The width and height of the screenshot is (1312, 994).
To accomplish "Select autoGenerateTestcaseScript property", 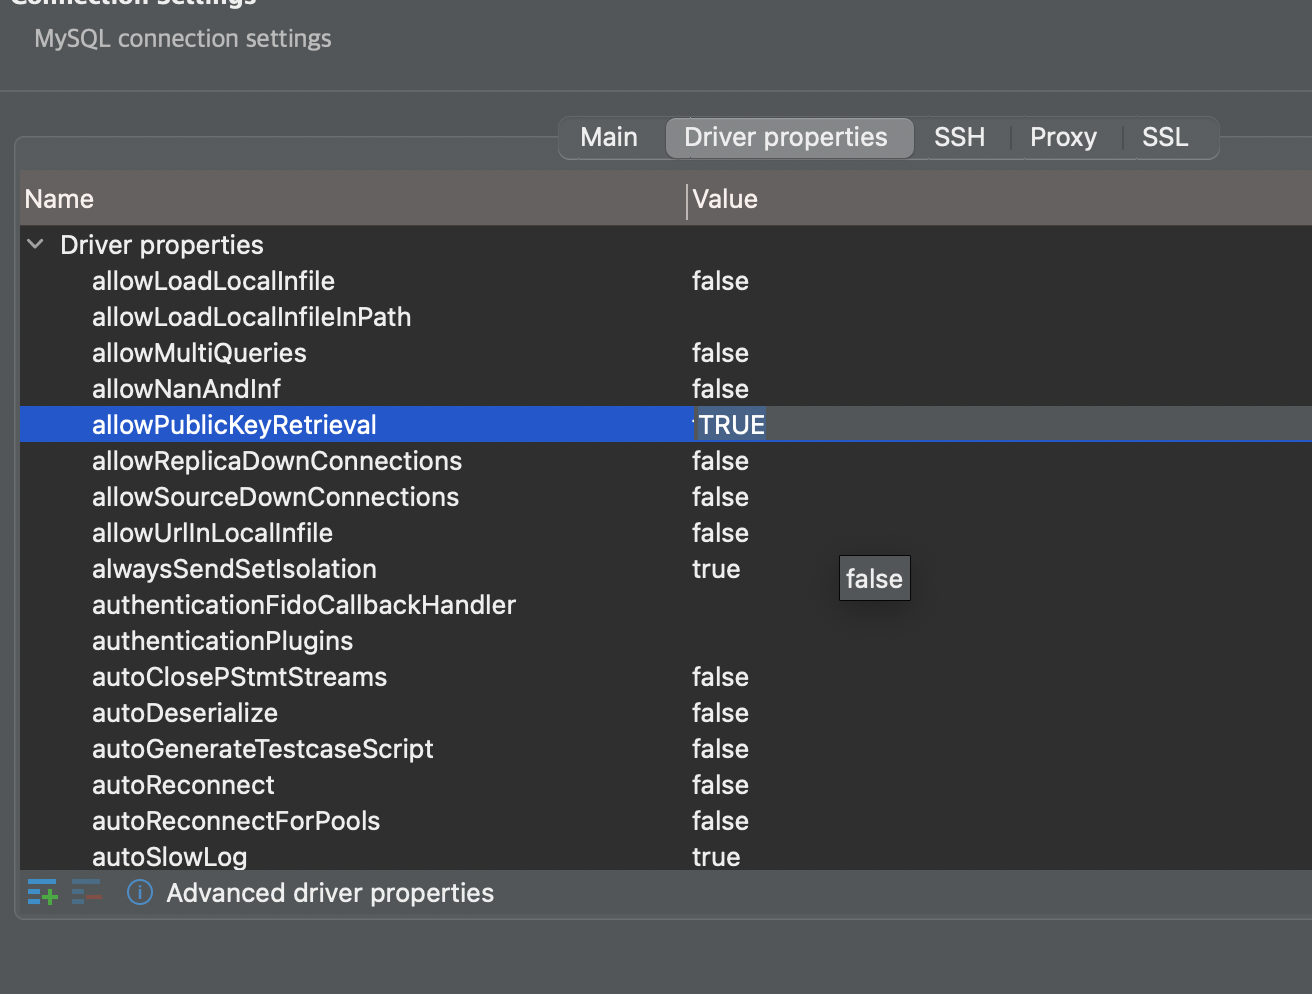I will (263, 749).
